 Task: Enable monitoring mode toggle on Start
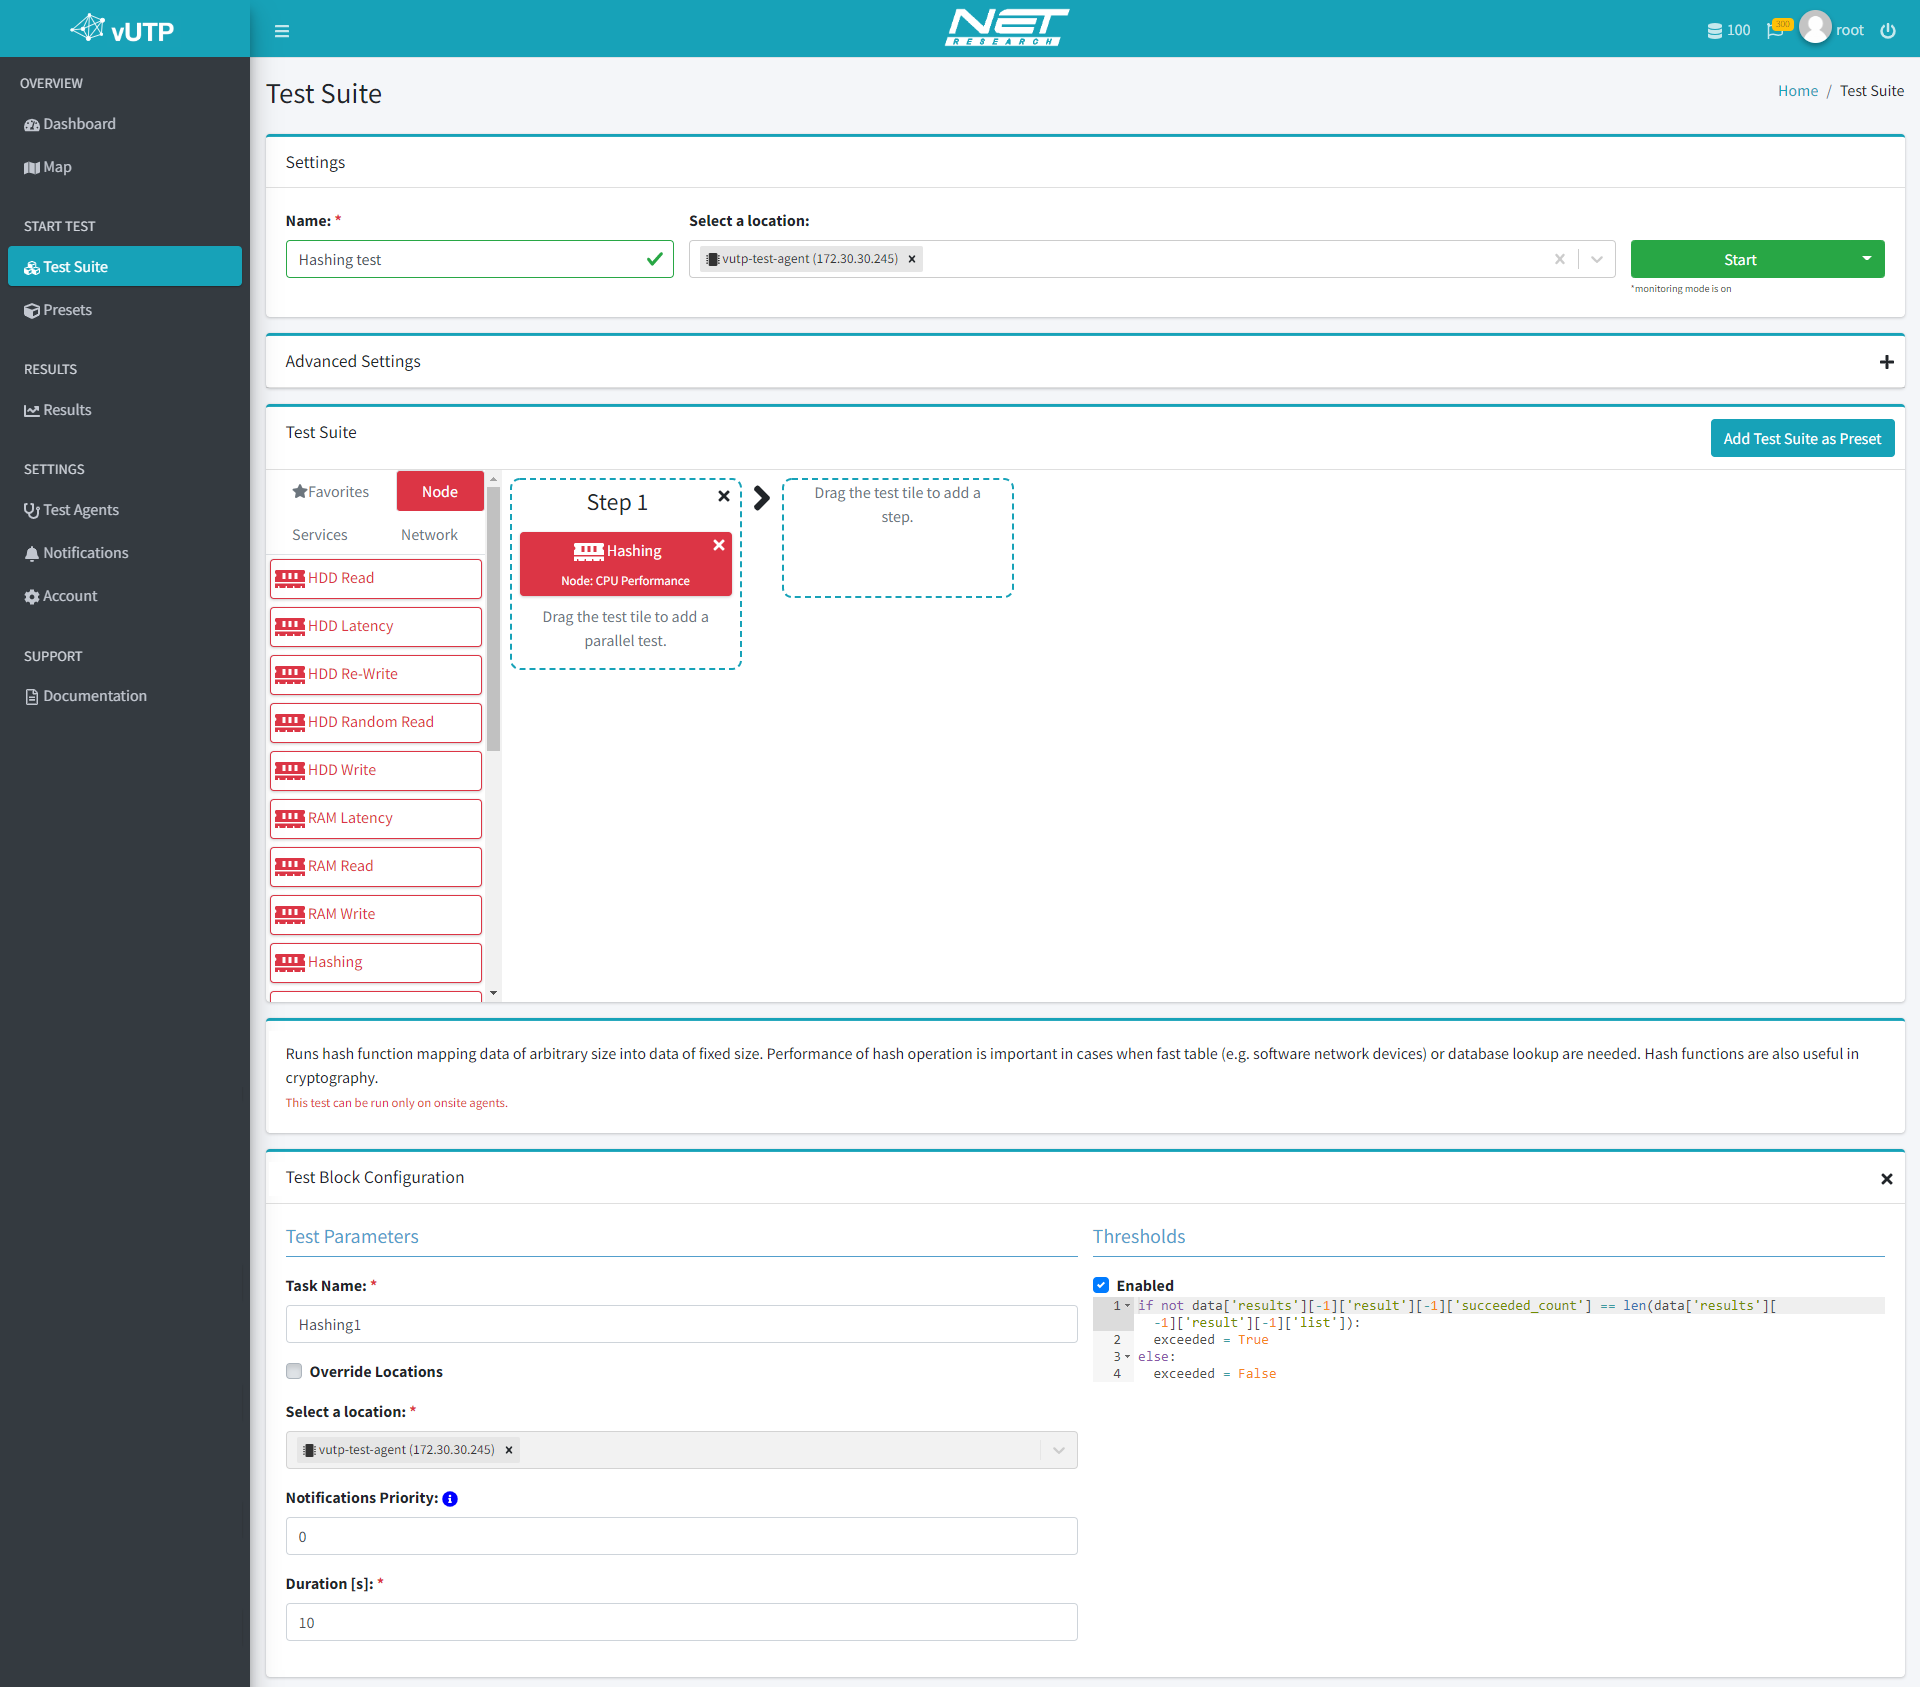1863,258
